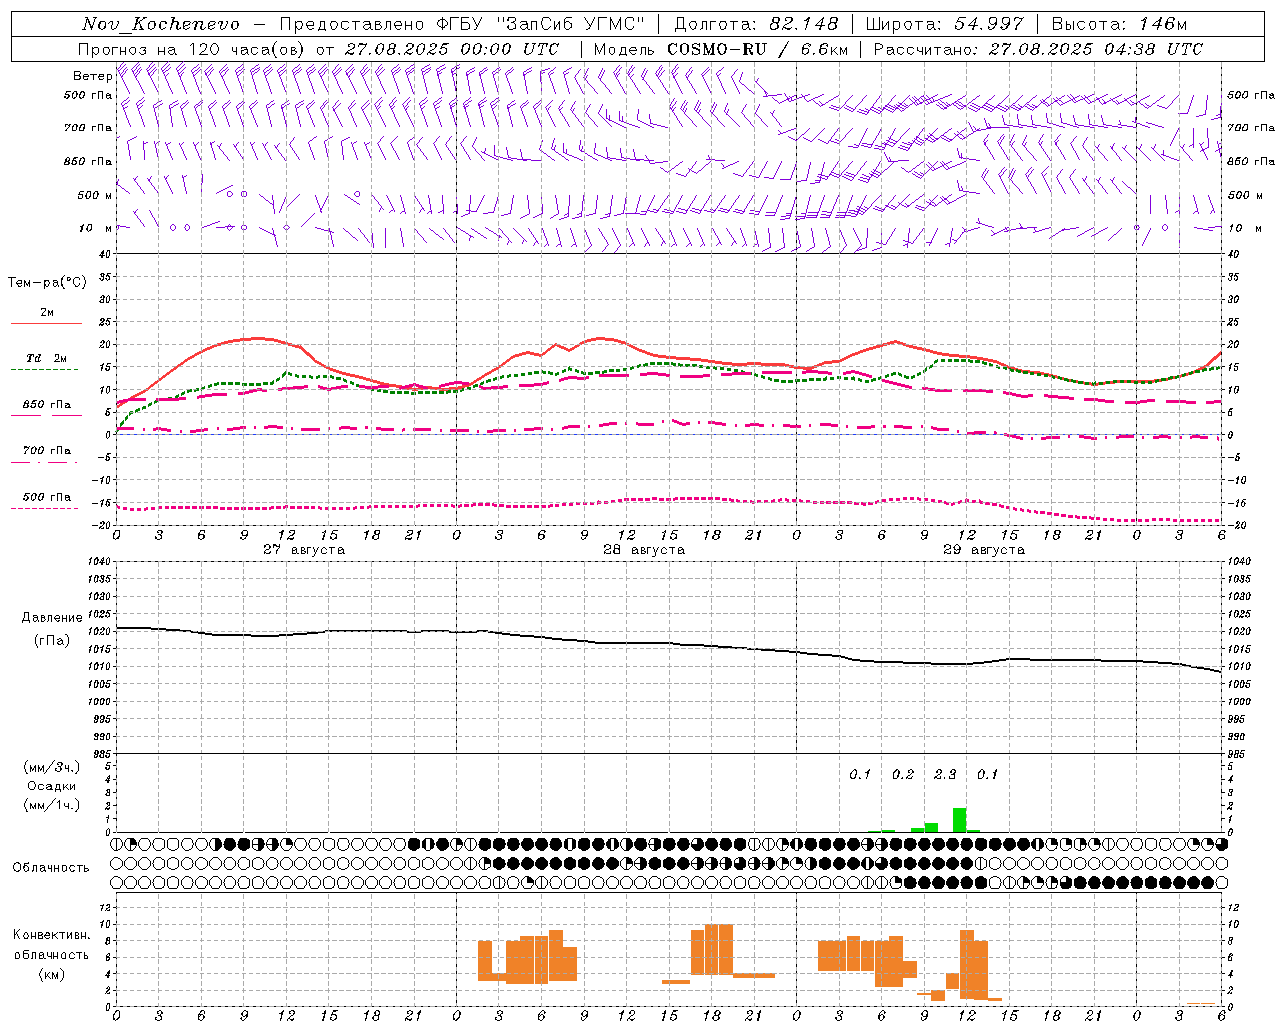Click the black pressure curve line
Screen dimensions: 1280x1024
tap(668, 643)
